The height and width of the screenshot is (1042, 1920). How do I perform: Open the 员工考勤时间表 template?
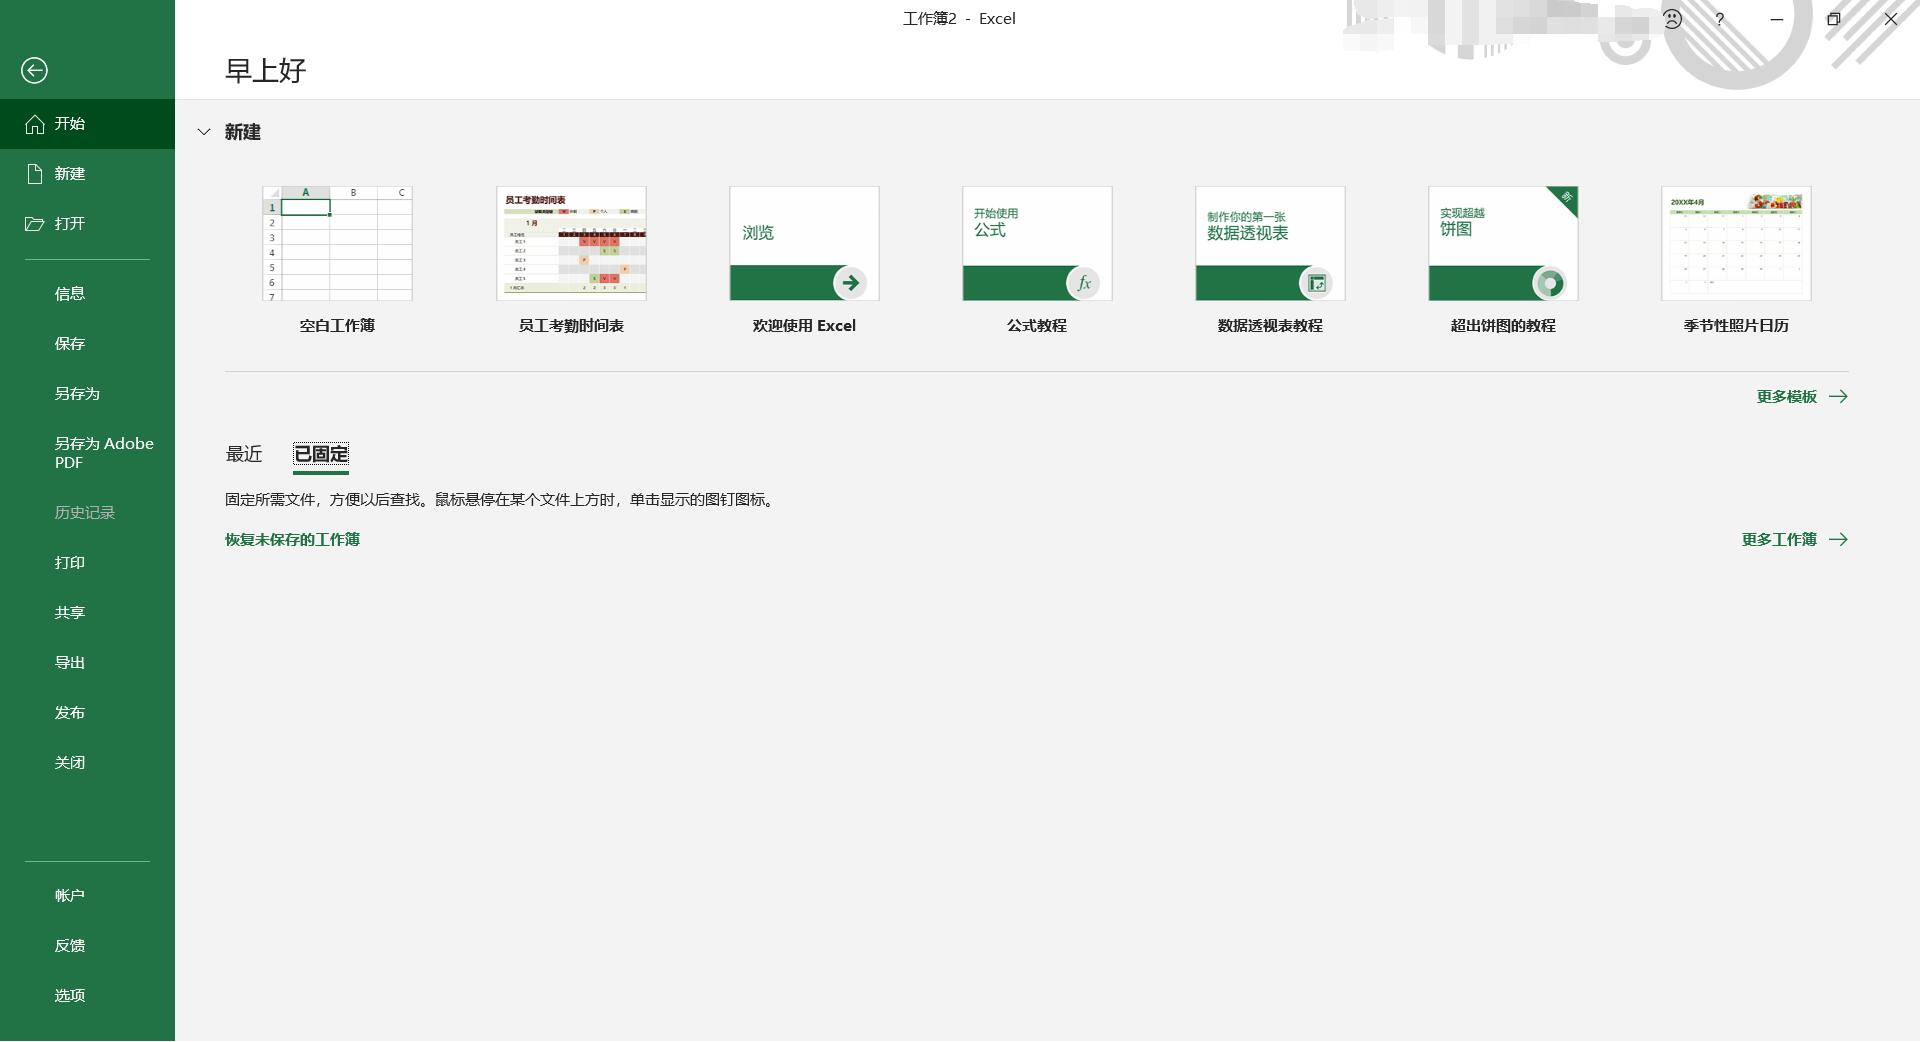point(571,243)
